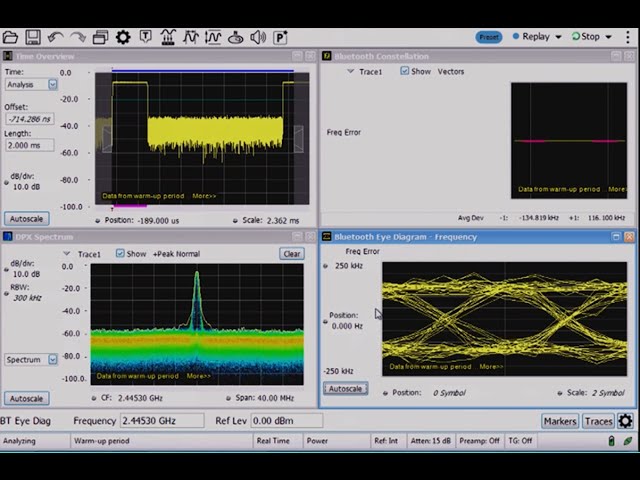Click the Displays windows icon in toolbar

pyautogui.click(x=100, y=37)
